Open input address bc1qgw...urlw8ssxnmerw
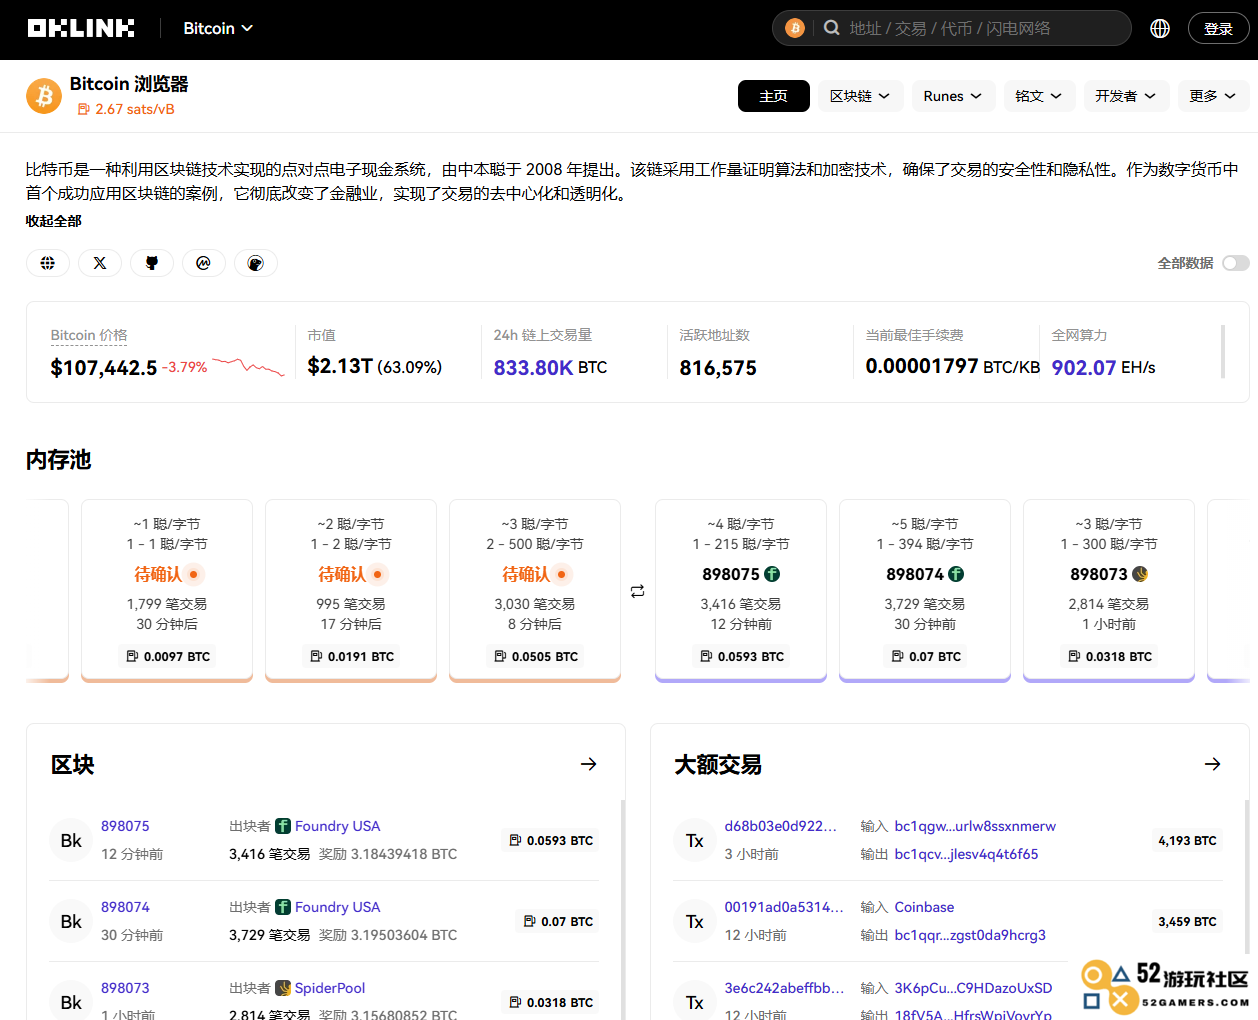1258x1020 pixels. (x=975, y=826)
